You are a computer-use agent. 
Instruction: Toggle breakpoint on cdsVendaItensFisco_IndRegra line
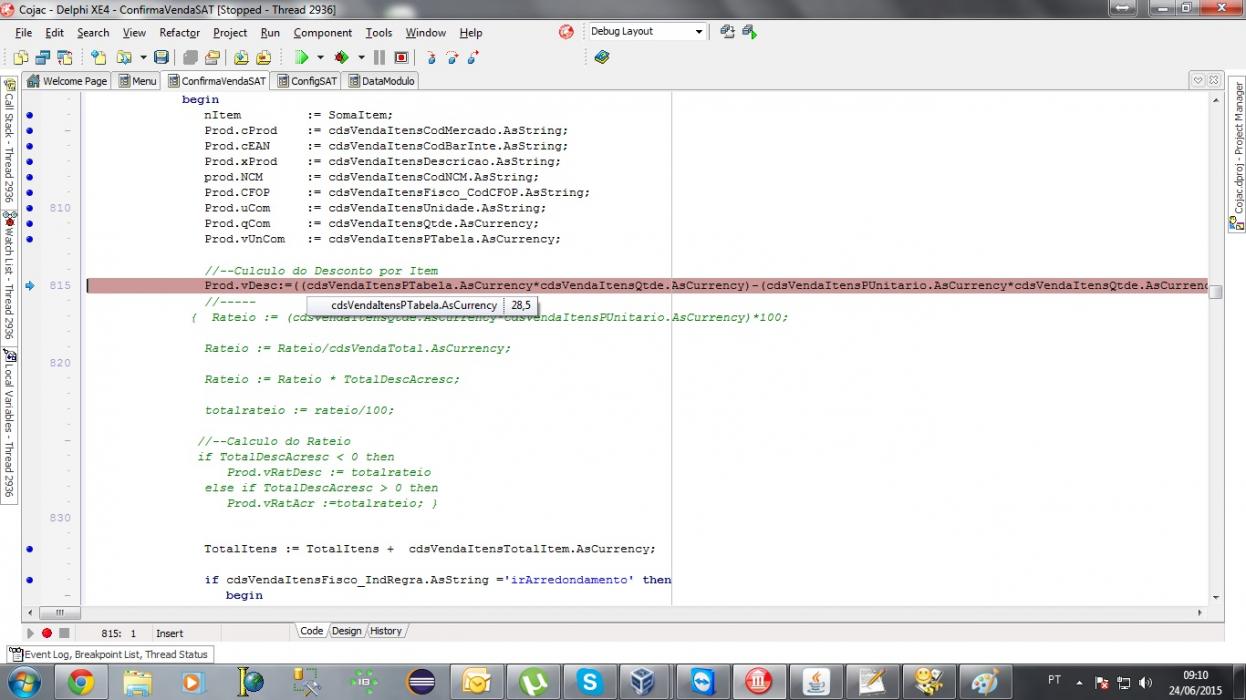tap(30, 580)
